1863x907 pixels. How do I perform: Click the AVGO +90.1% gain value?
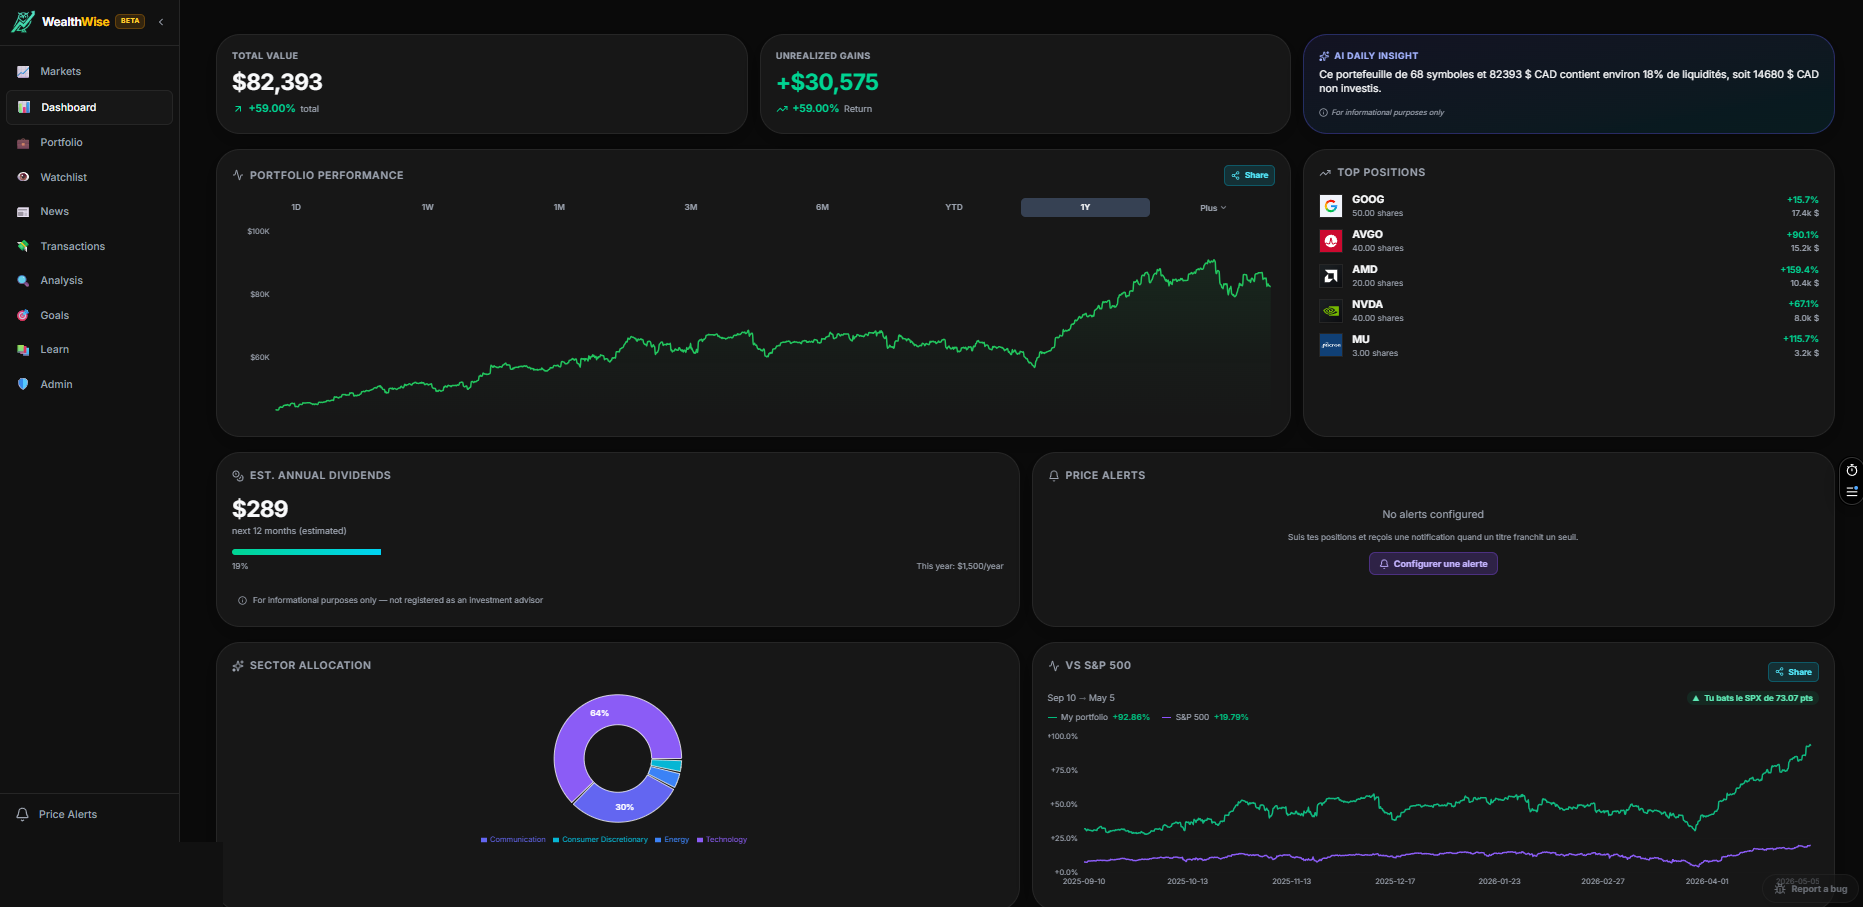point(1802,235)
